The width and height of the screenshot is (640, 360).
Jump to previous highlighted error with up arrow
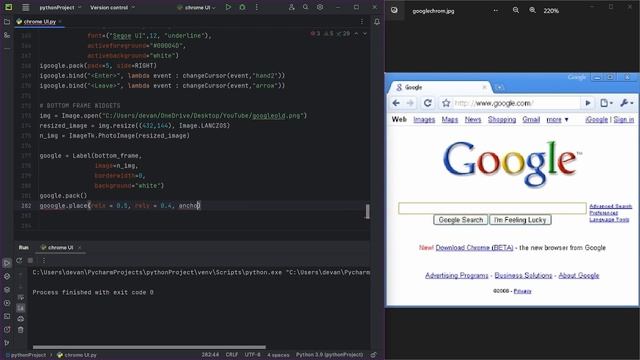pos(356,33)
